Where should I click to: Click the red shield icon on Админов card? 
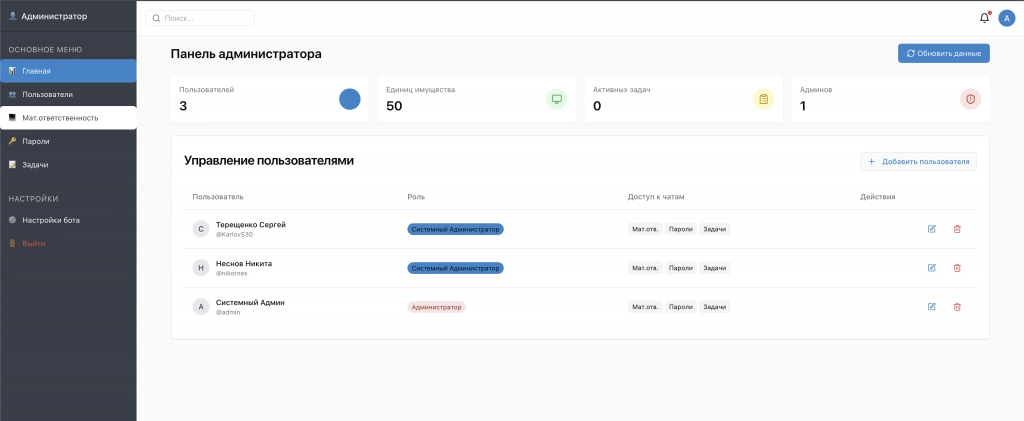coord(970,99)
